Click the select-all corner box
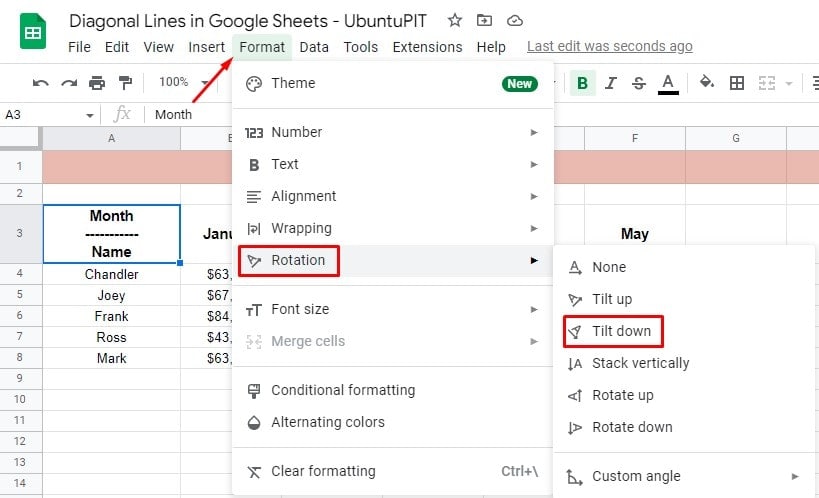 [20, 138]
